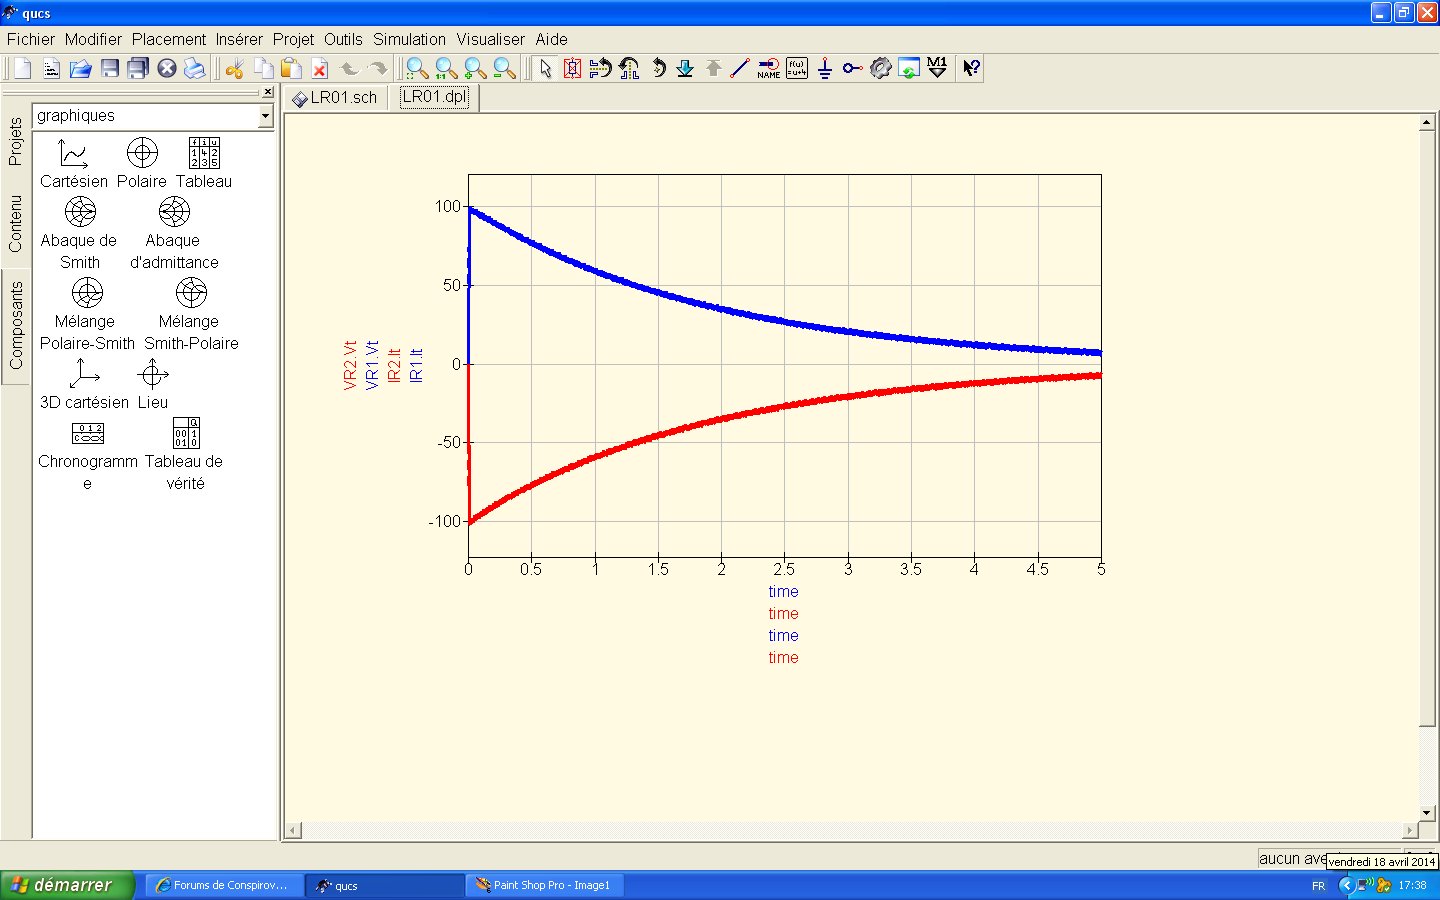Open the Outils menu
Screen dimensions: 1440x900
click(x=343, y=39)
